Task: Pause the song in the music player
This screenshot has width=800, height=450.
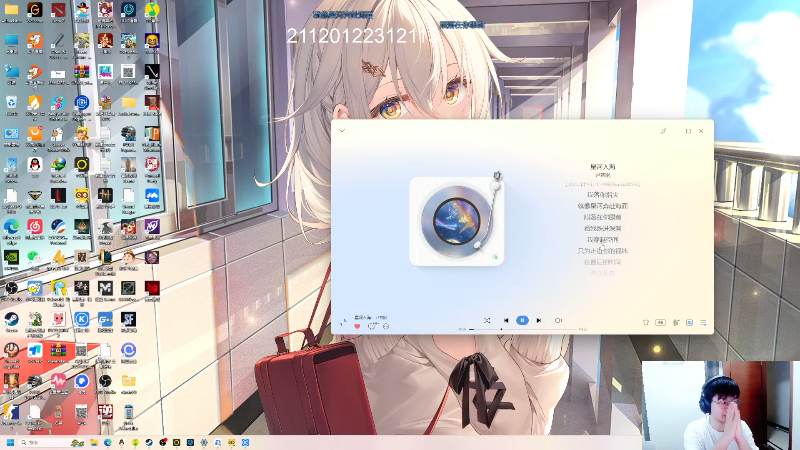Action: coord(522,320)
